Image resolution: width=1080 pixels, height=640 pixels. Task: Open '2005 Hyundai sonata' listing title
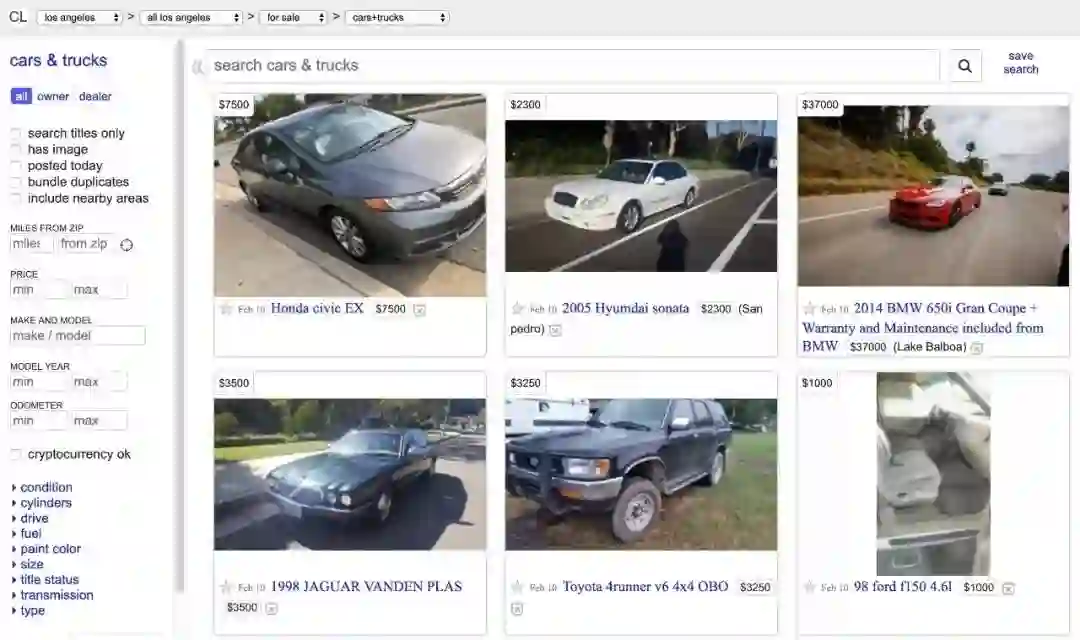click(x=625, y=309)
